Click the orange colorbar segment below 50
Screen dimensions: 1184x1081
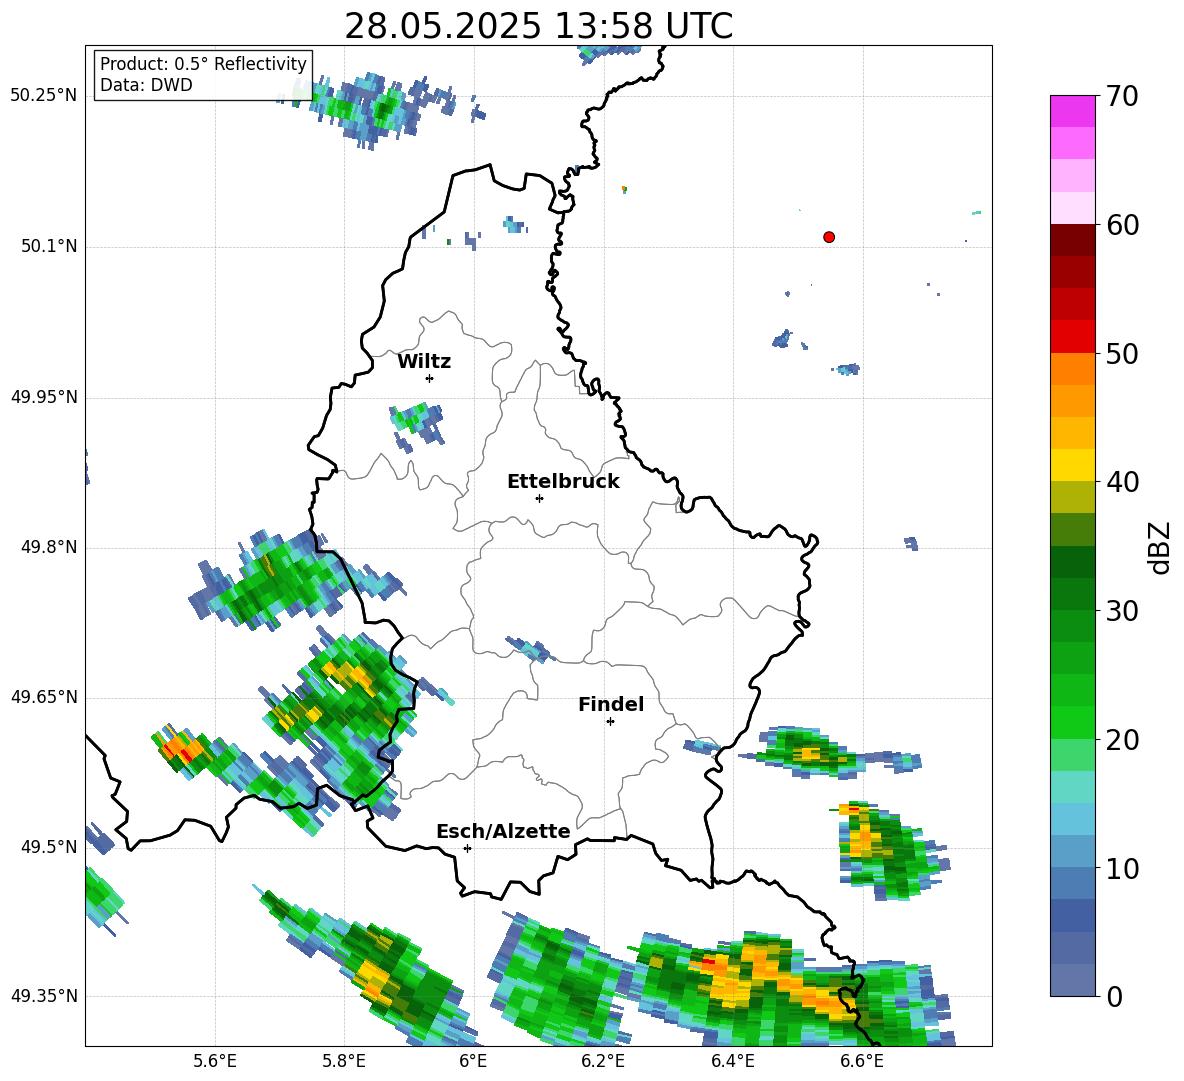1072,368
